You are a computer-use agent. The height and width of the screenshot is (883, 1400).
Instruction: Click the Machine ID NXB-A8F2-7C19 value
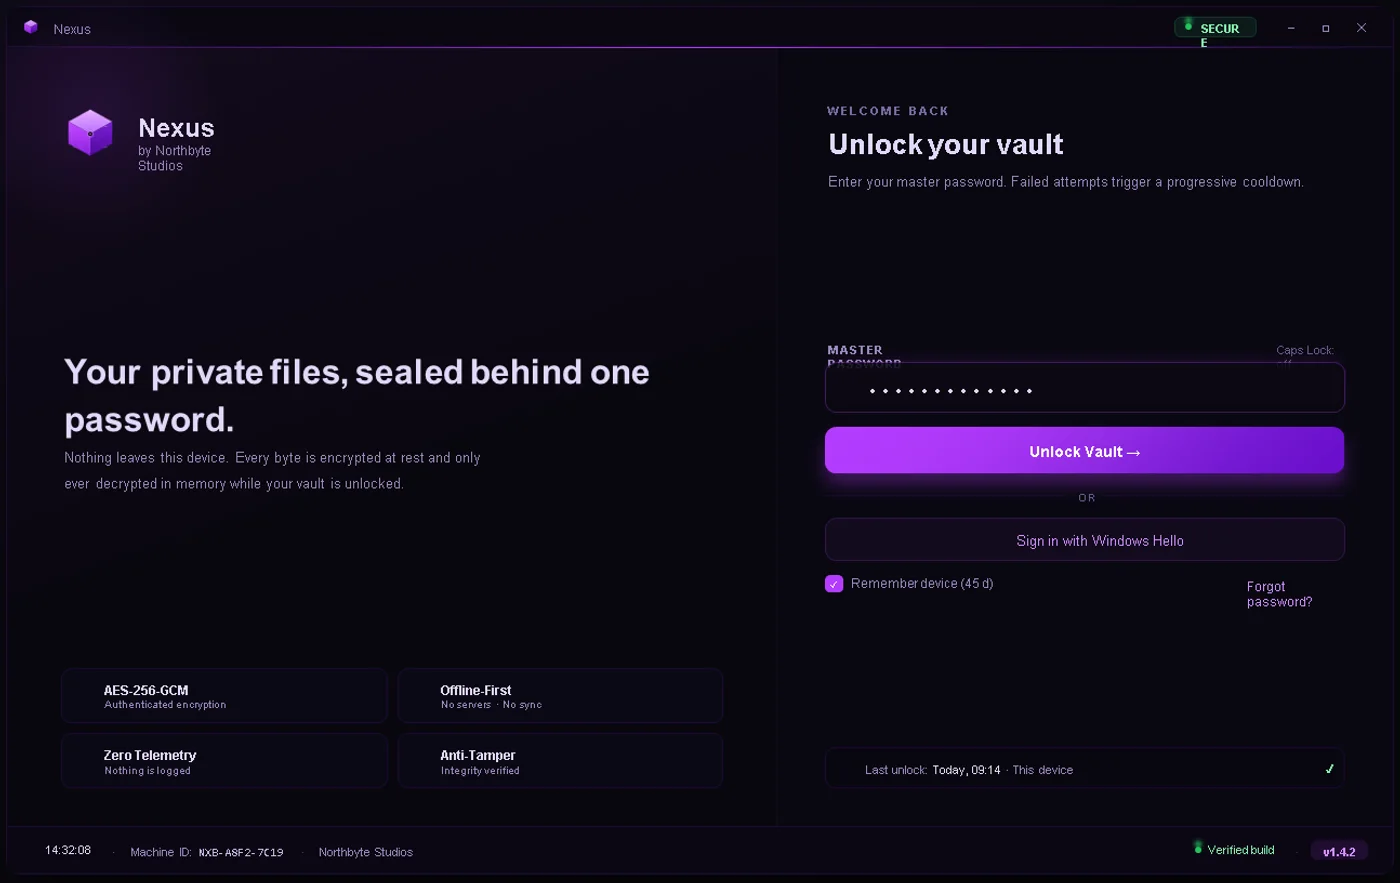(241, 853)
